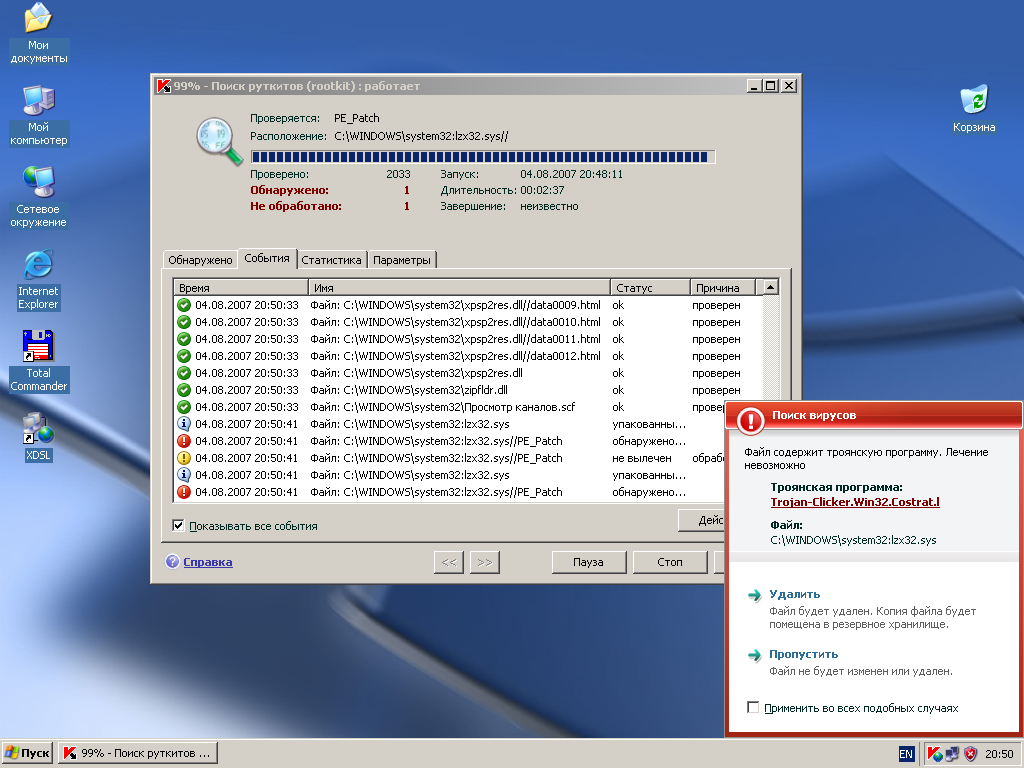
Task: Open the Корзина recycle bin icon
Action: click(974, 108)
